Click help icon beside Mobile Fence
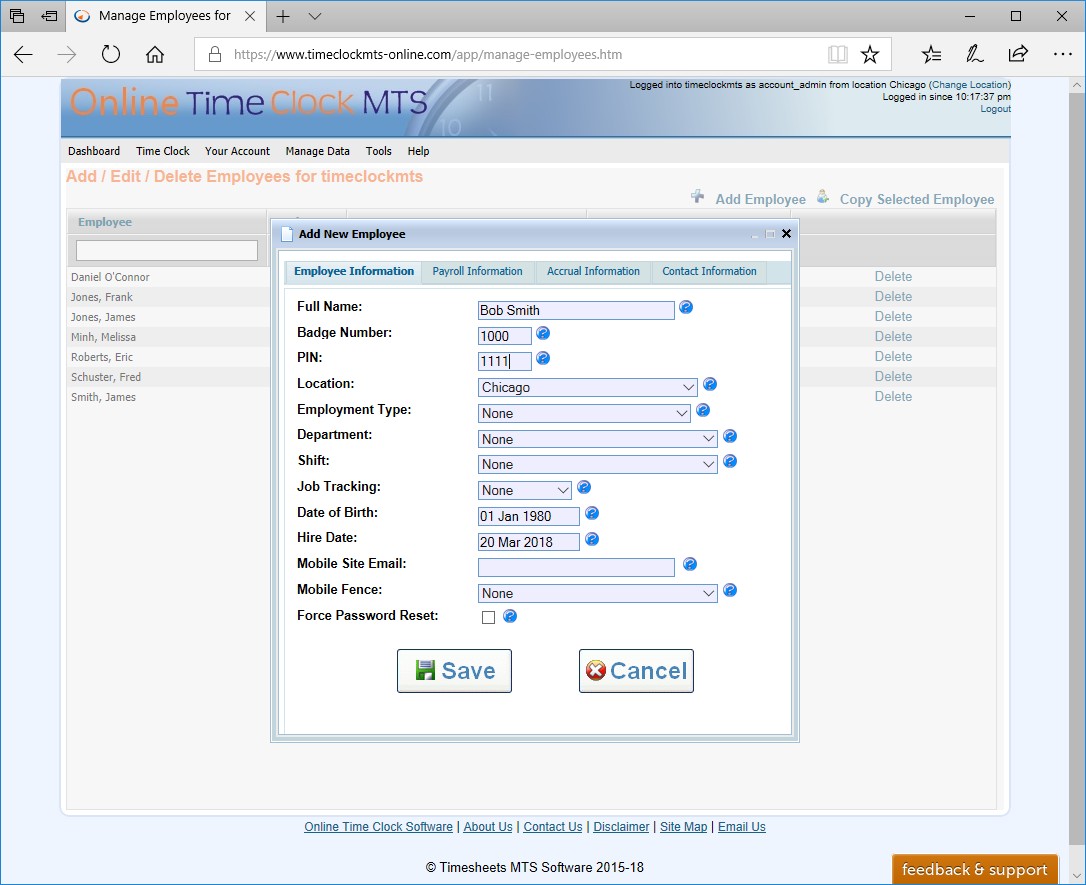 (730, 590)
